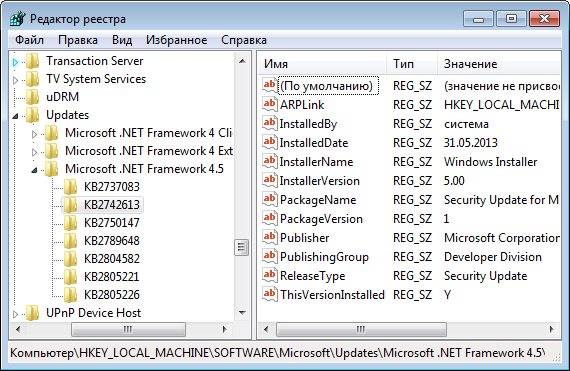
Task: Click the 'Developer Division' value data
Action: click(493, 257)
